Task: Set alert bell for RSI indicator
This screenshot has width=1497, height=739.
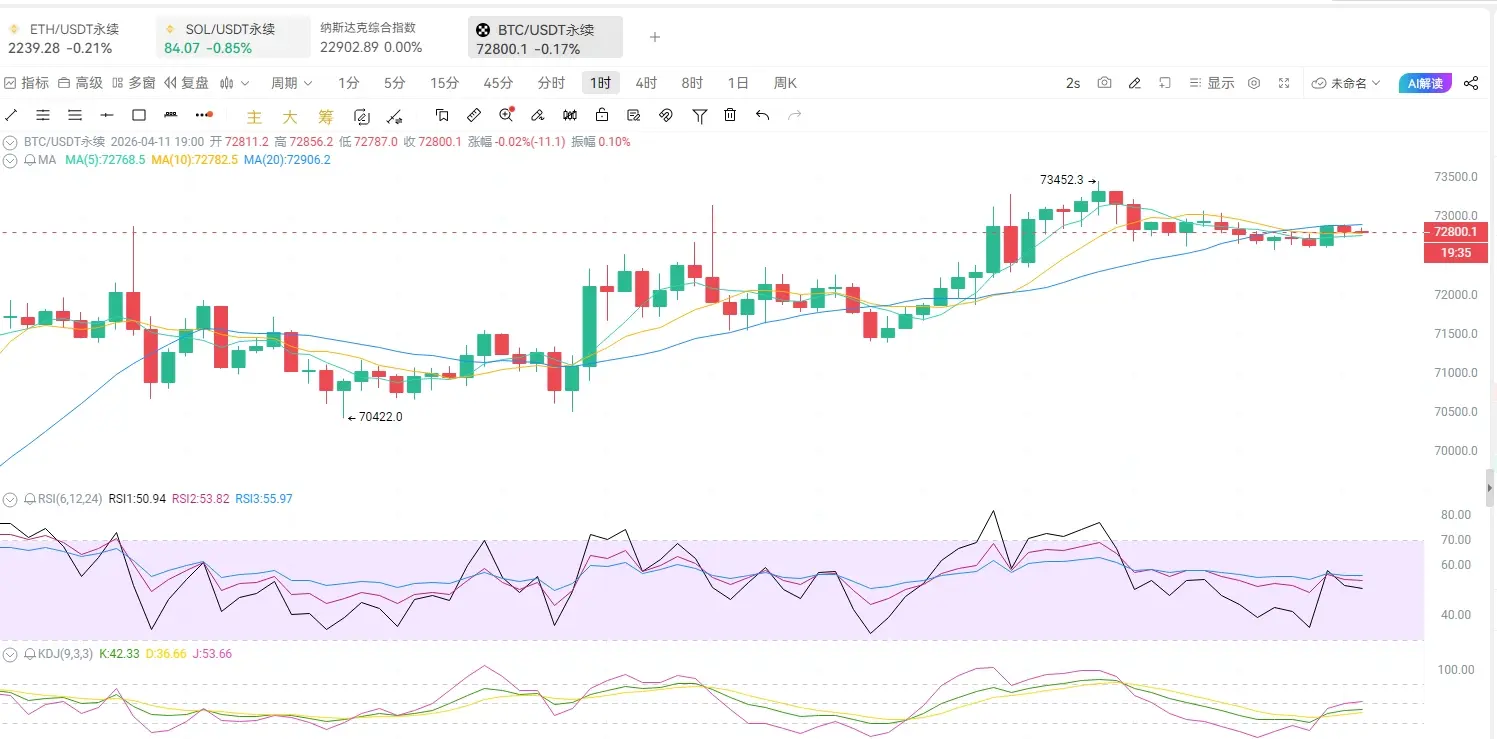Action: (x=30, y=499)
